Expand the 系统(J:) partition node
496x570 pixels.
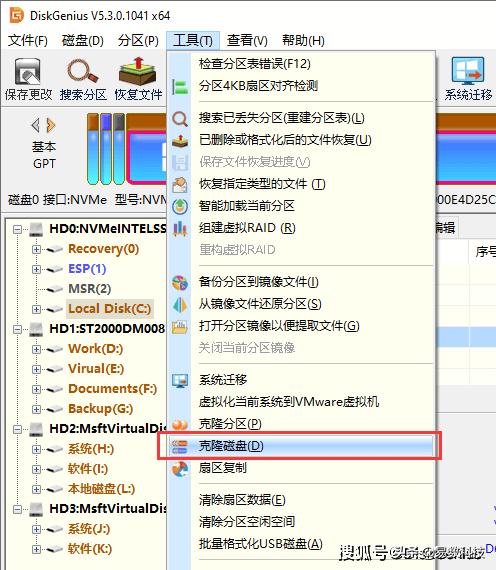(36, 529)
